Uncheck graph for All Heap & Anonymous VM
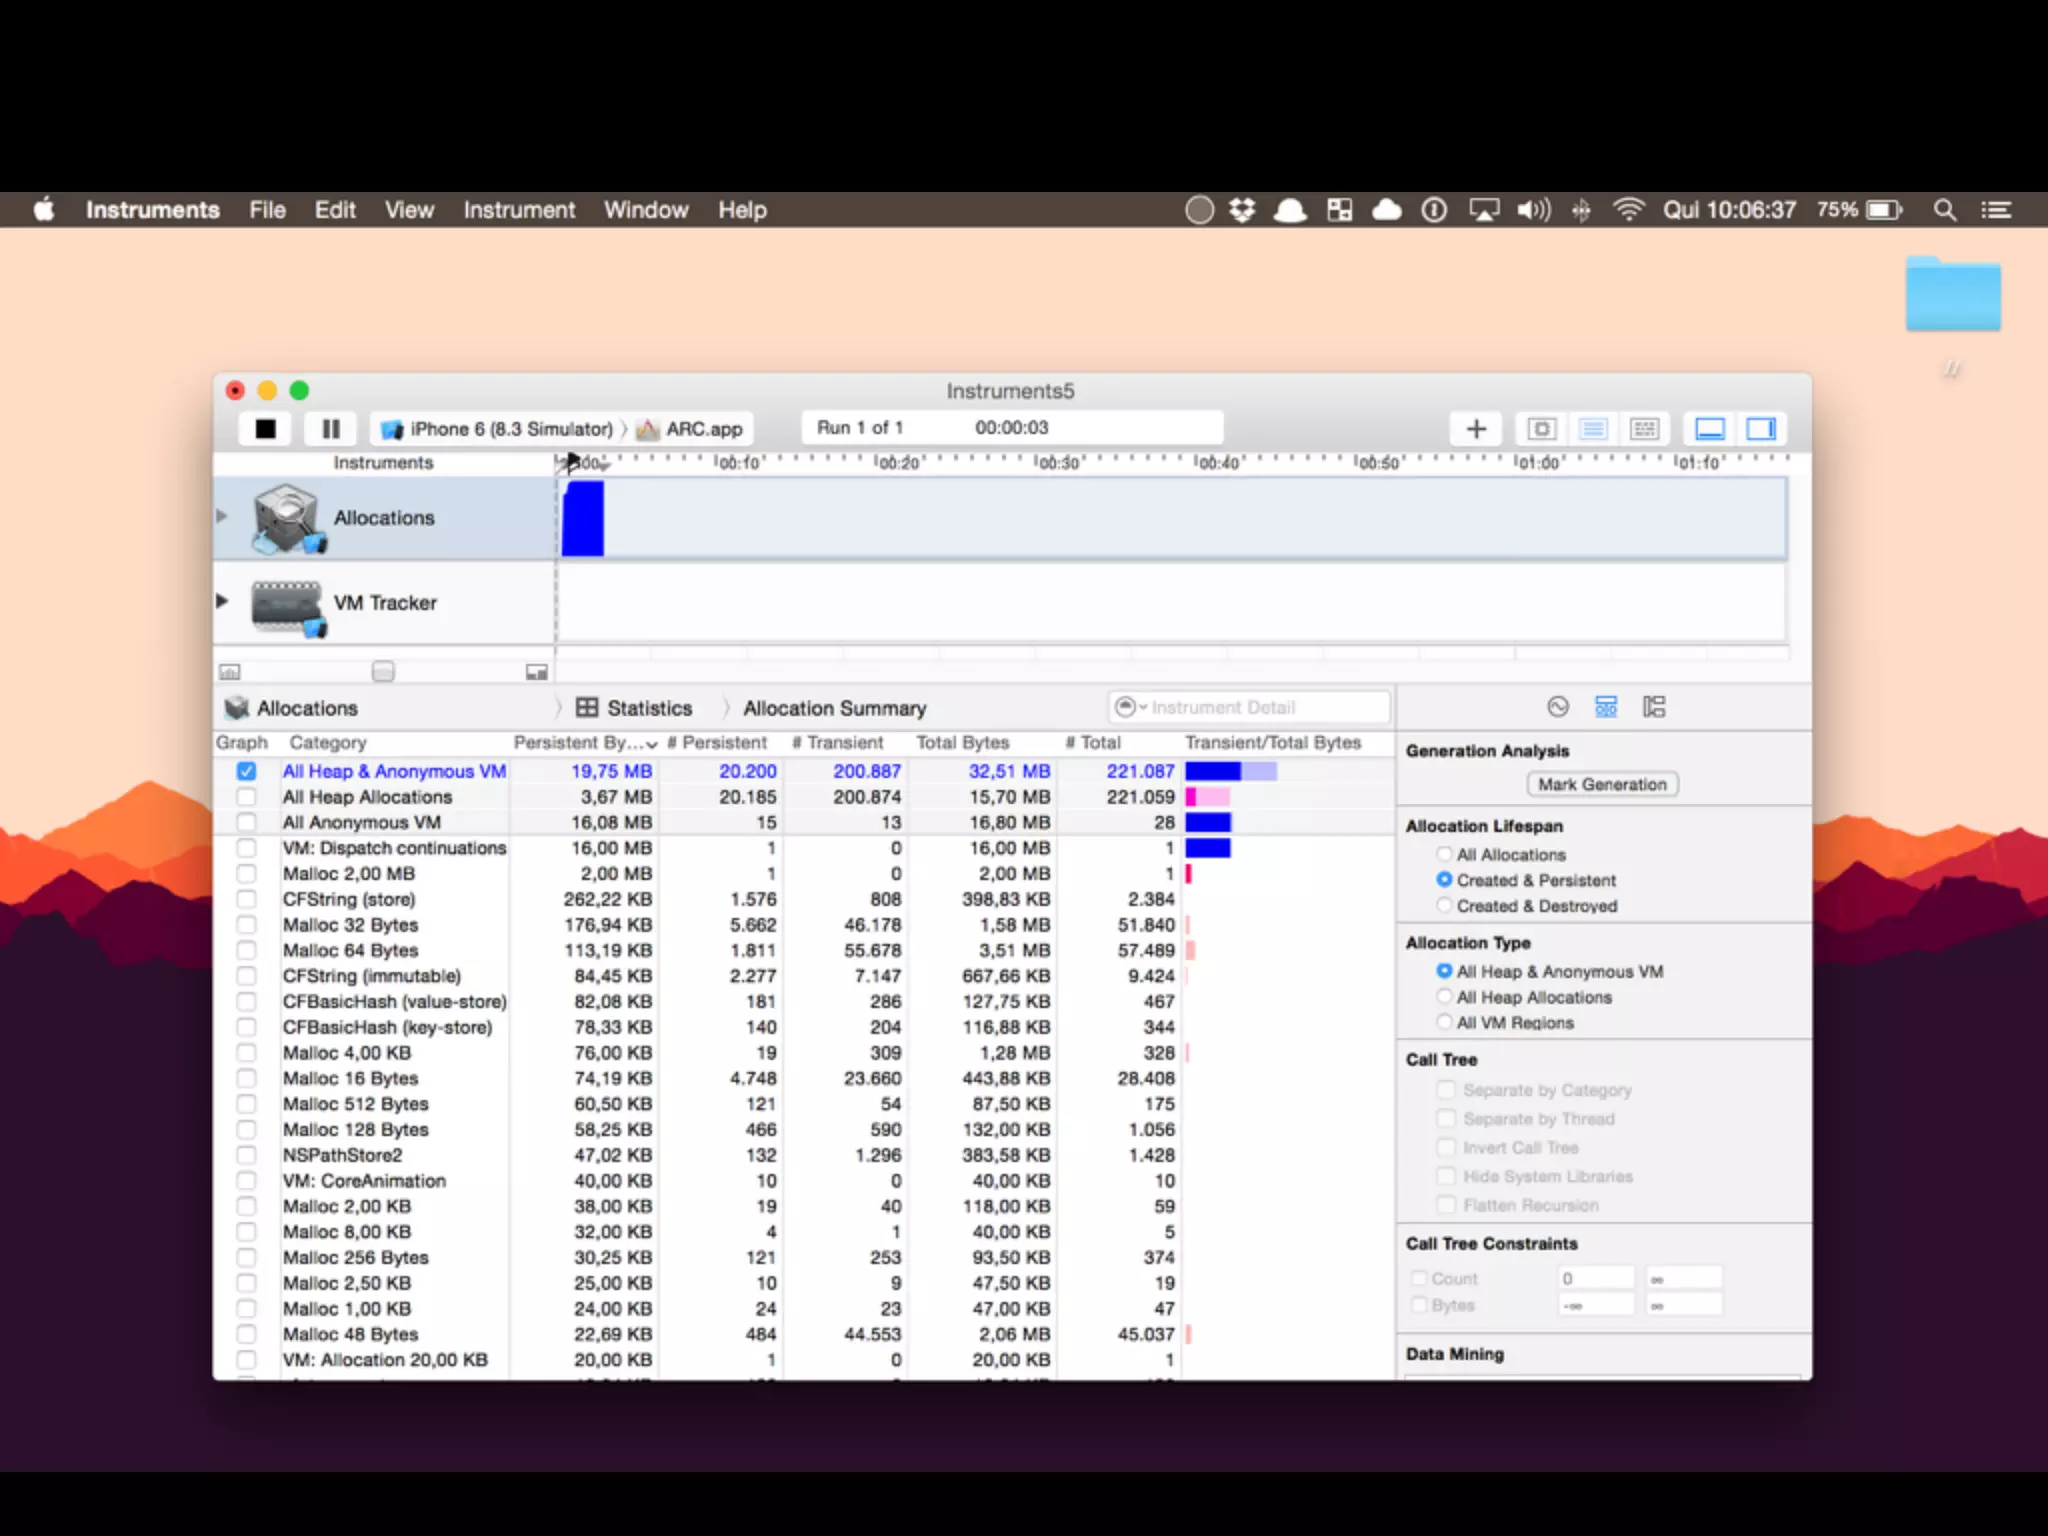Viewport: 2048px width, 1536px height. click(246, 771)
